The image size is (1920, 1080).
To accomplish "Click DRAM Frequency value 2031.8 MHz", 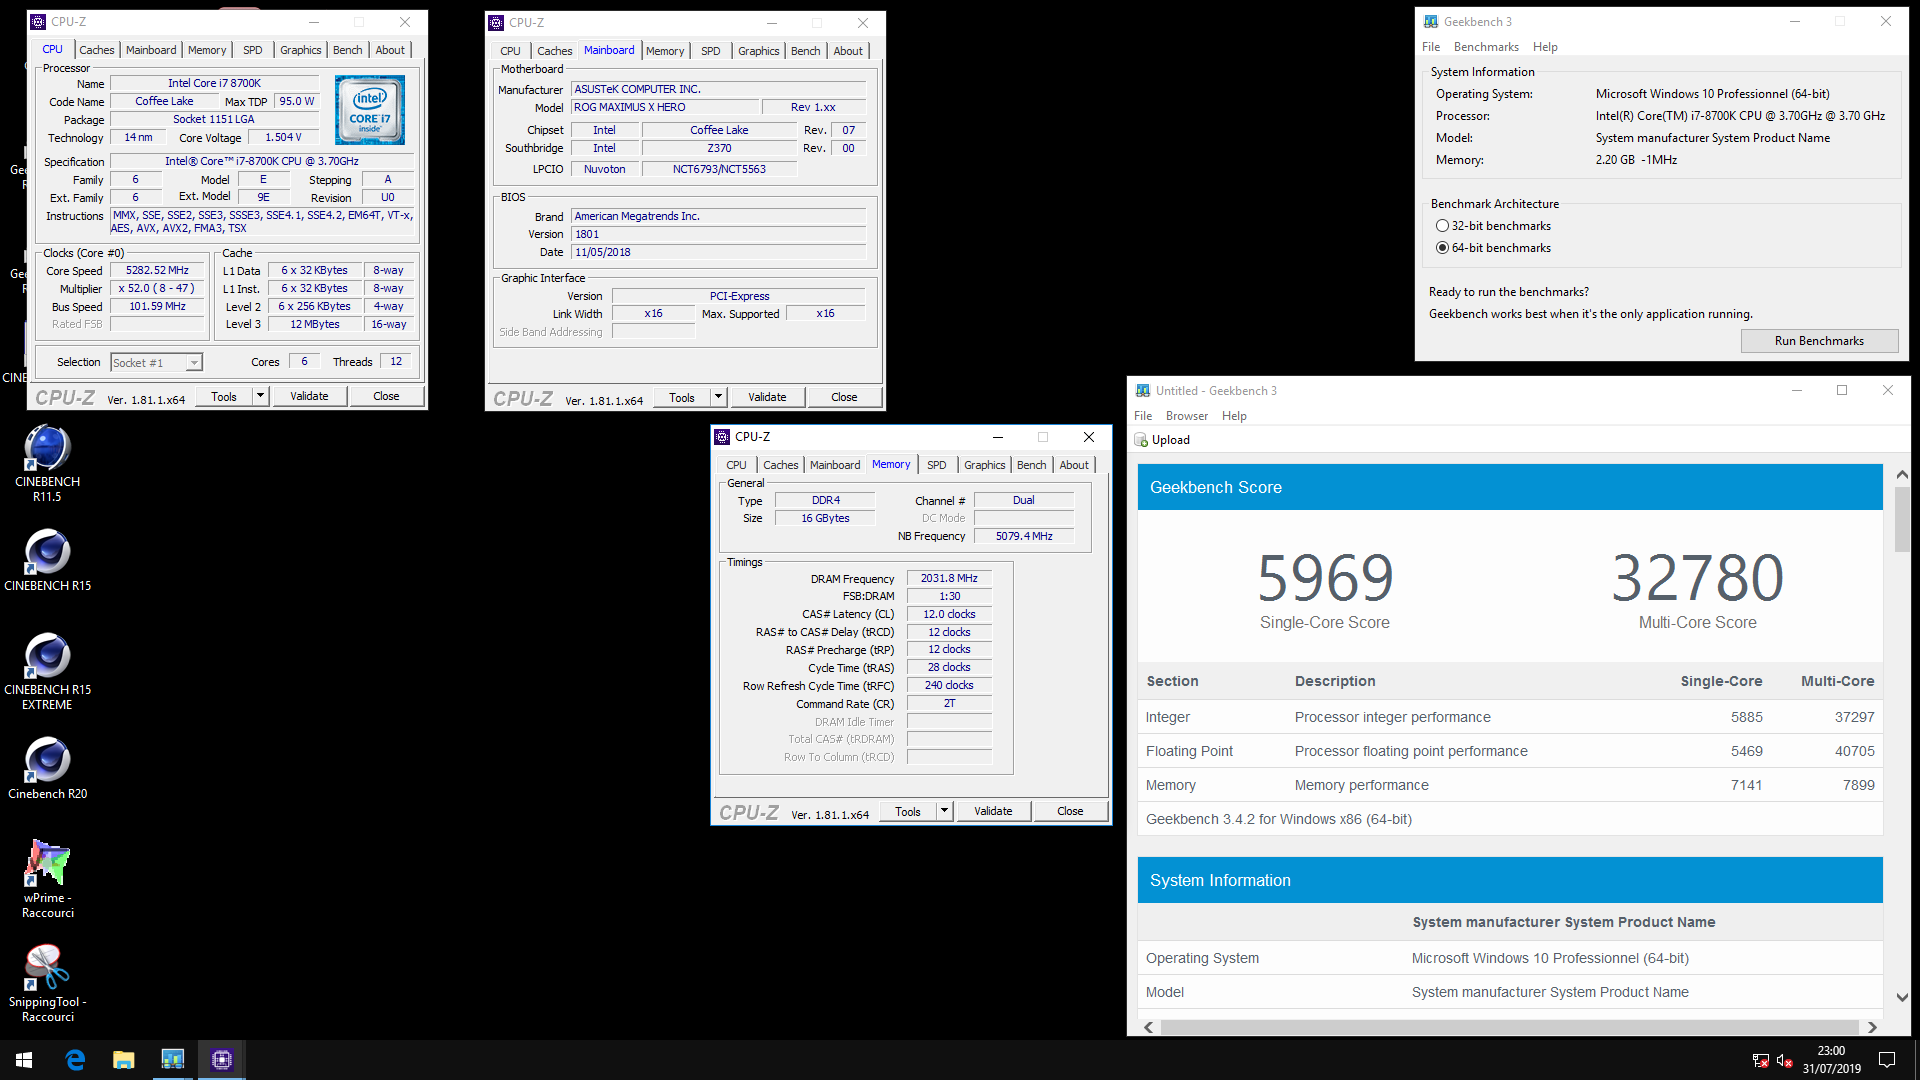I will coord(949,579).
